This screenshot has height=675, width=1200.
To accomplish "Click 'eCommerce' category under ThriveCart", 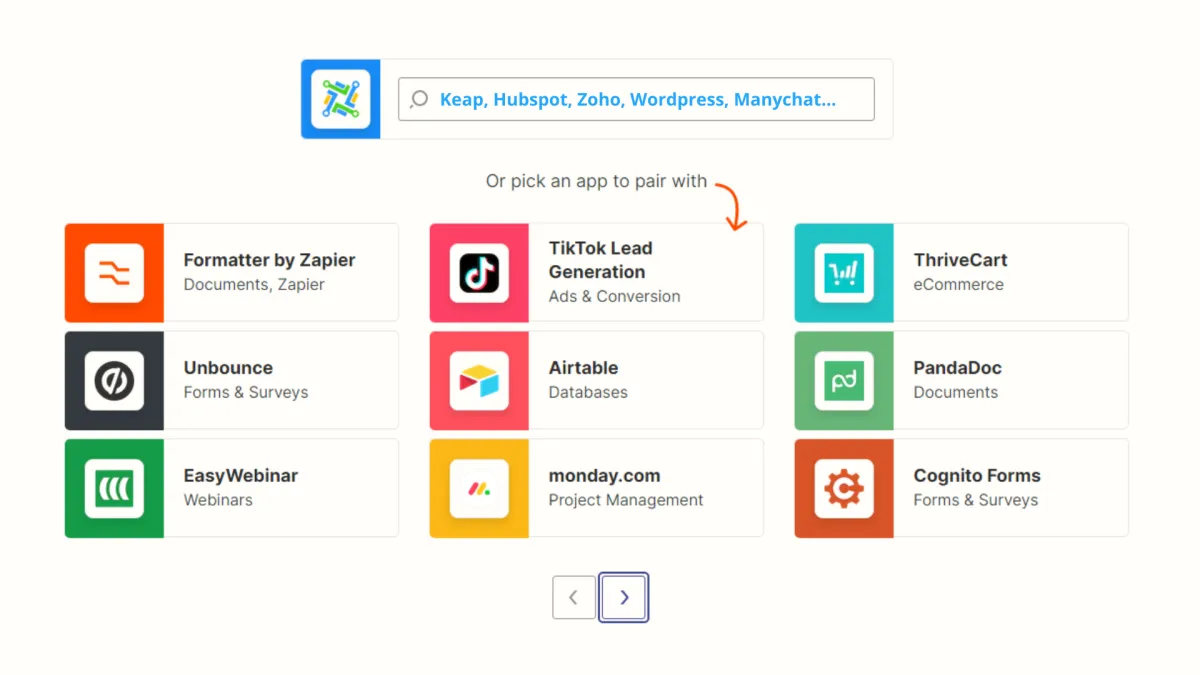I will [958, 285].
